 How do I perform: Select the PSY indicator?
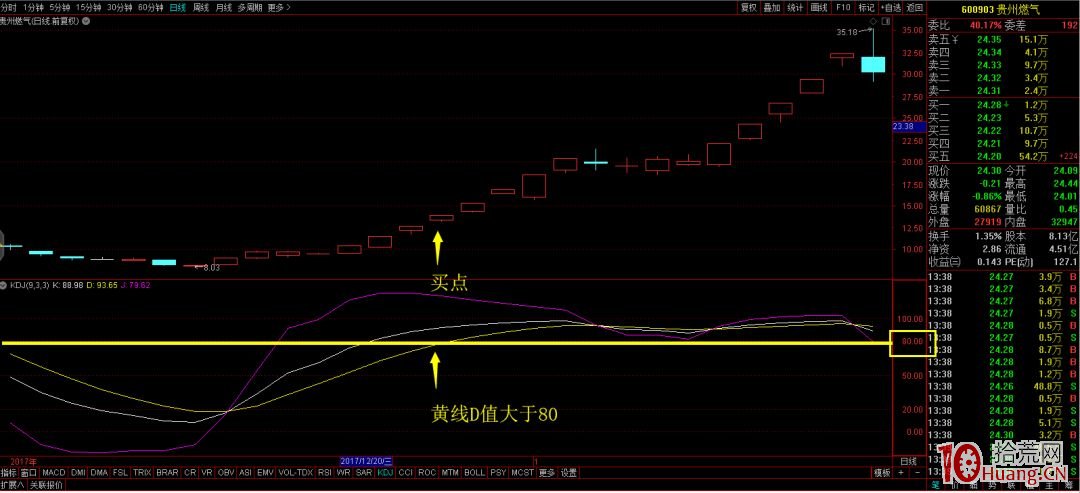pos(499,473)
